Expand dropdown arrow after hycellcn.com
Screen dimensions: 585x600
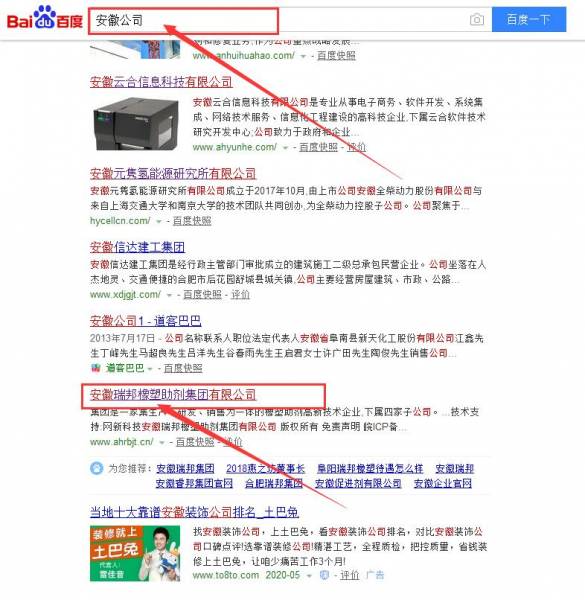[159, 222]
